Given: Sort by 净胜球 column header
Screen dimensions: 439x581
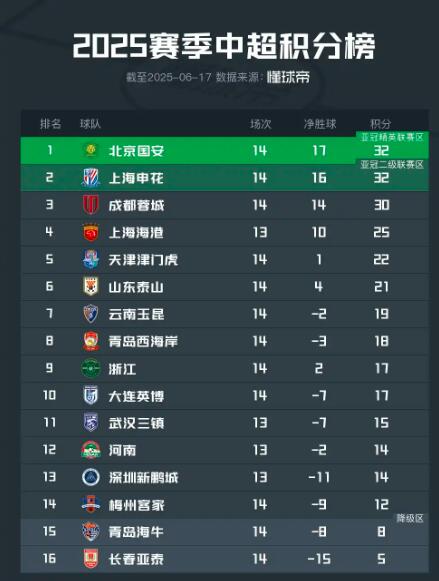Looking at the screenshot, I should pyautogui.click(x=320, y=124).
